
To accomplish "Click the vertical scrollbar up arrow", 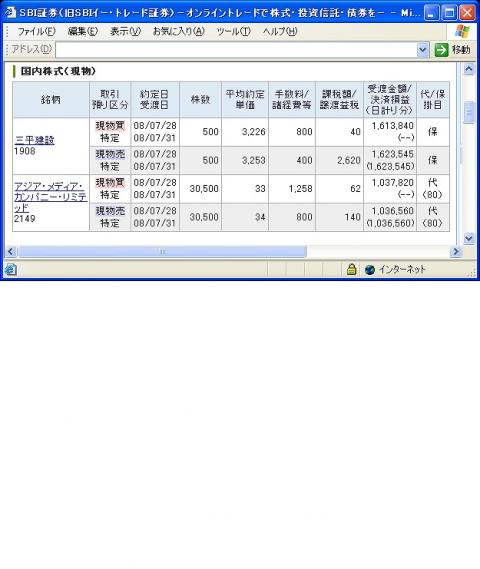I will click(469, 69).
